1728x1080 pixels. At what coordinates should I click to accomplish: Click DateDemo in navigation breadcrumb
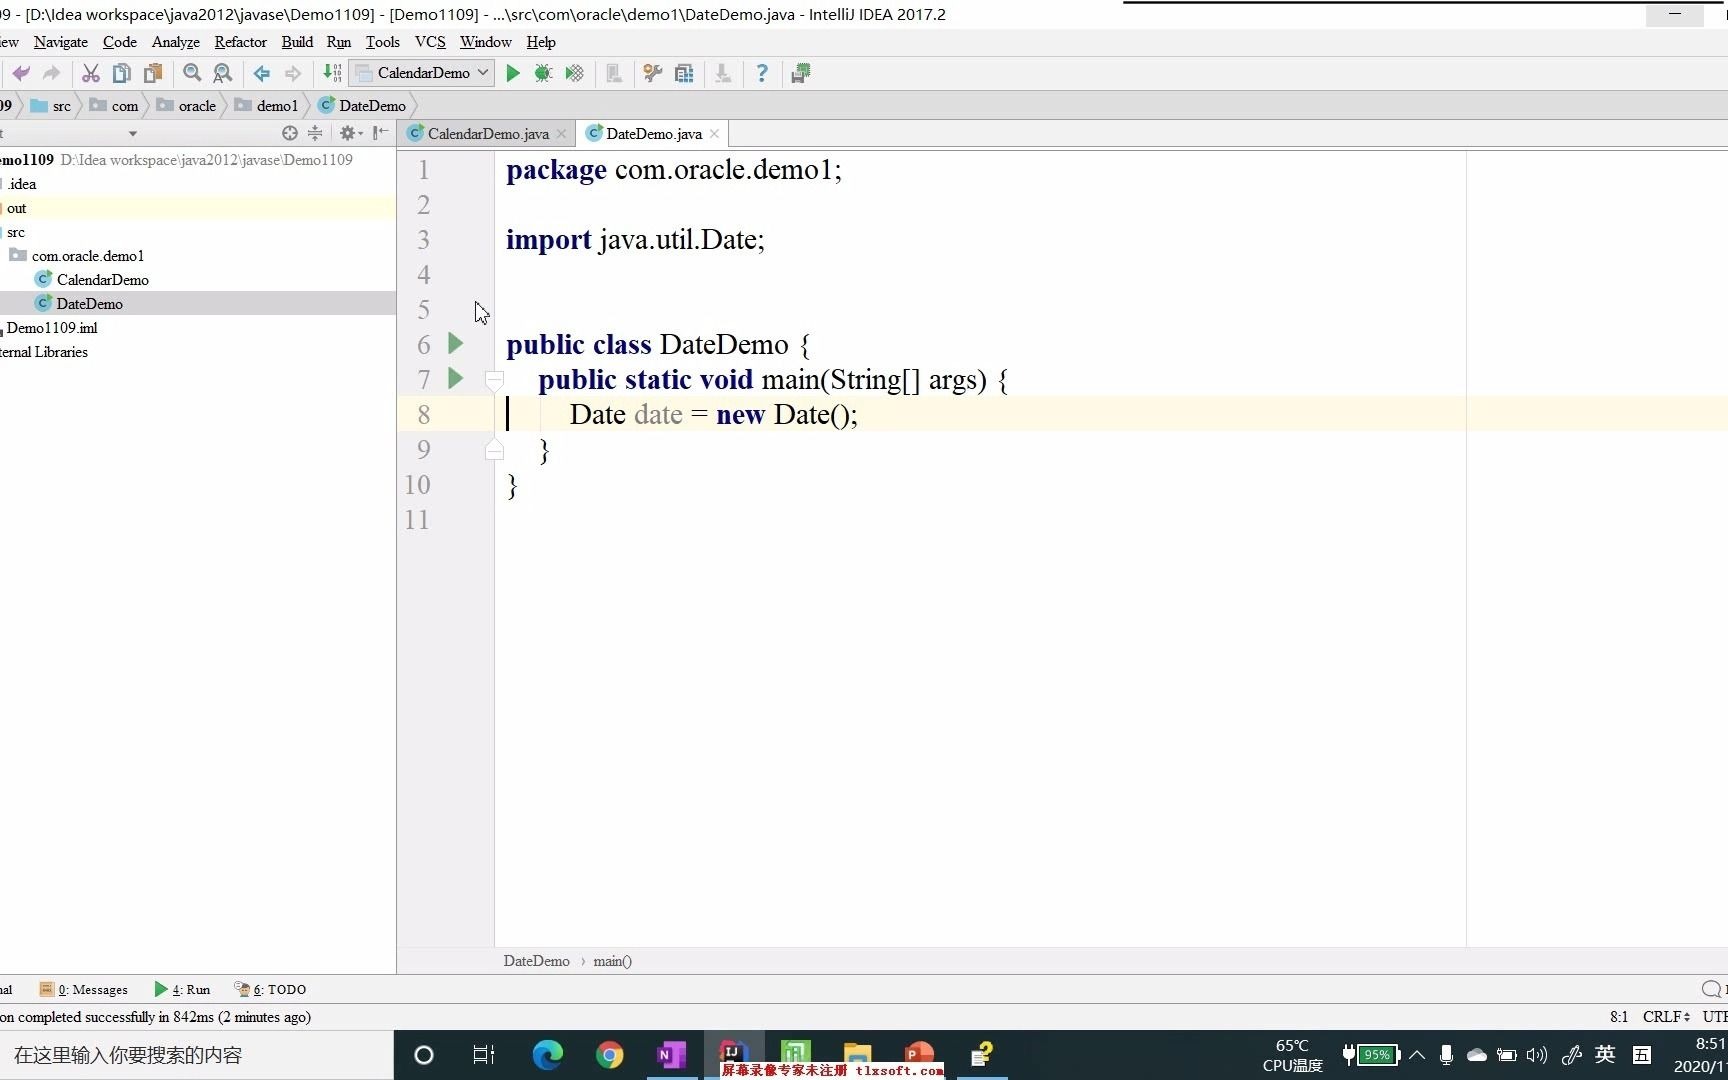(362, 106)
